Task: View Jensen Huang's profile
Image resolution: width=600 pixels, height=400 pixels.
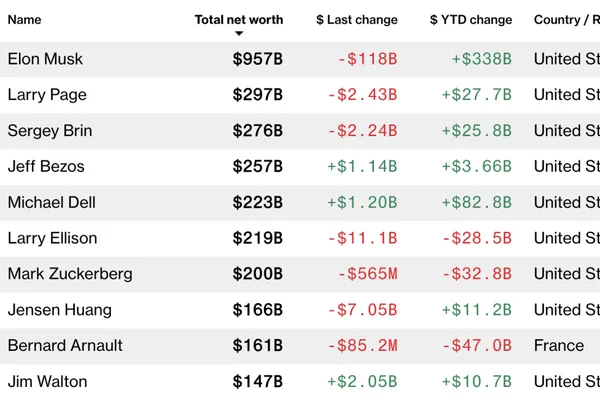Action: pyautogui.click(x=60, y=310)
